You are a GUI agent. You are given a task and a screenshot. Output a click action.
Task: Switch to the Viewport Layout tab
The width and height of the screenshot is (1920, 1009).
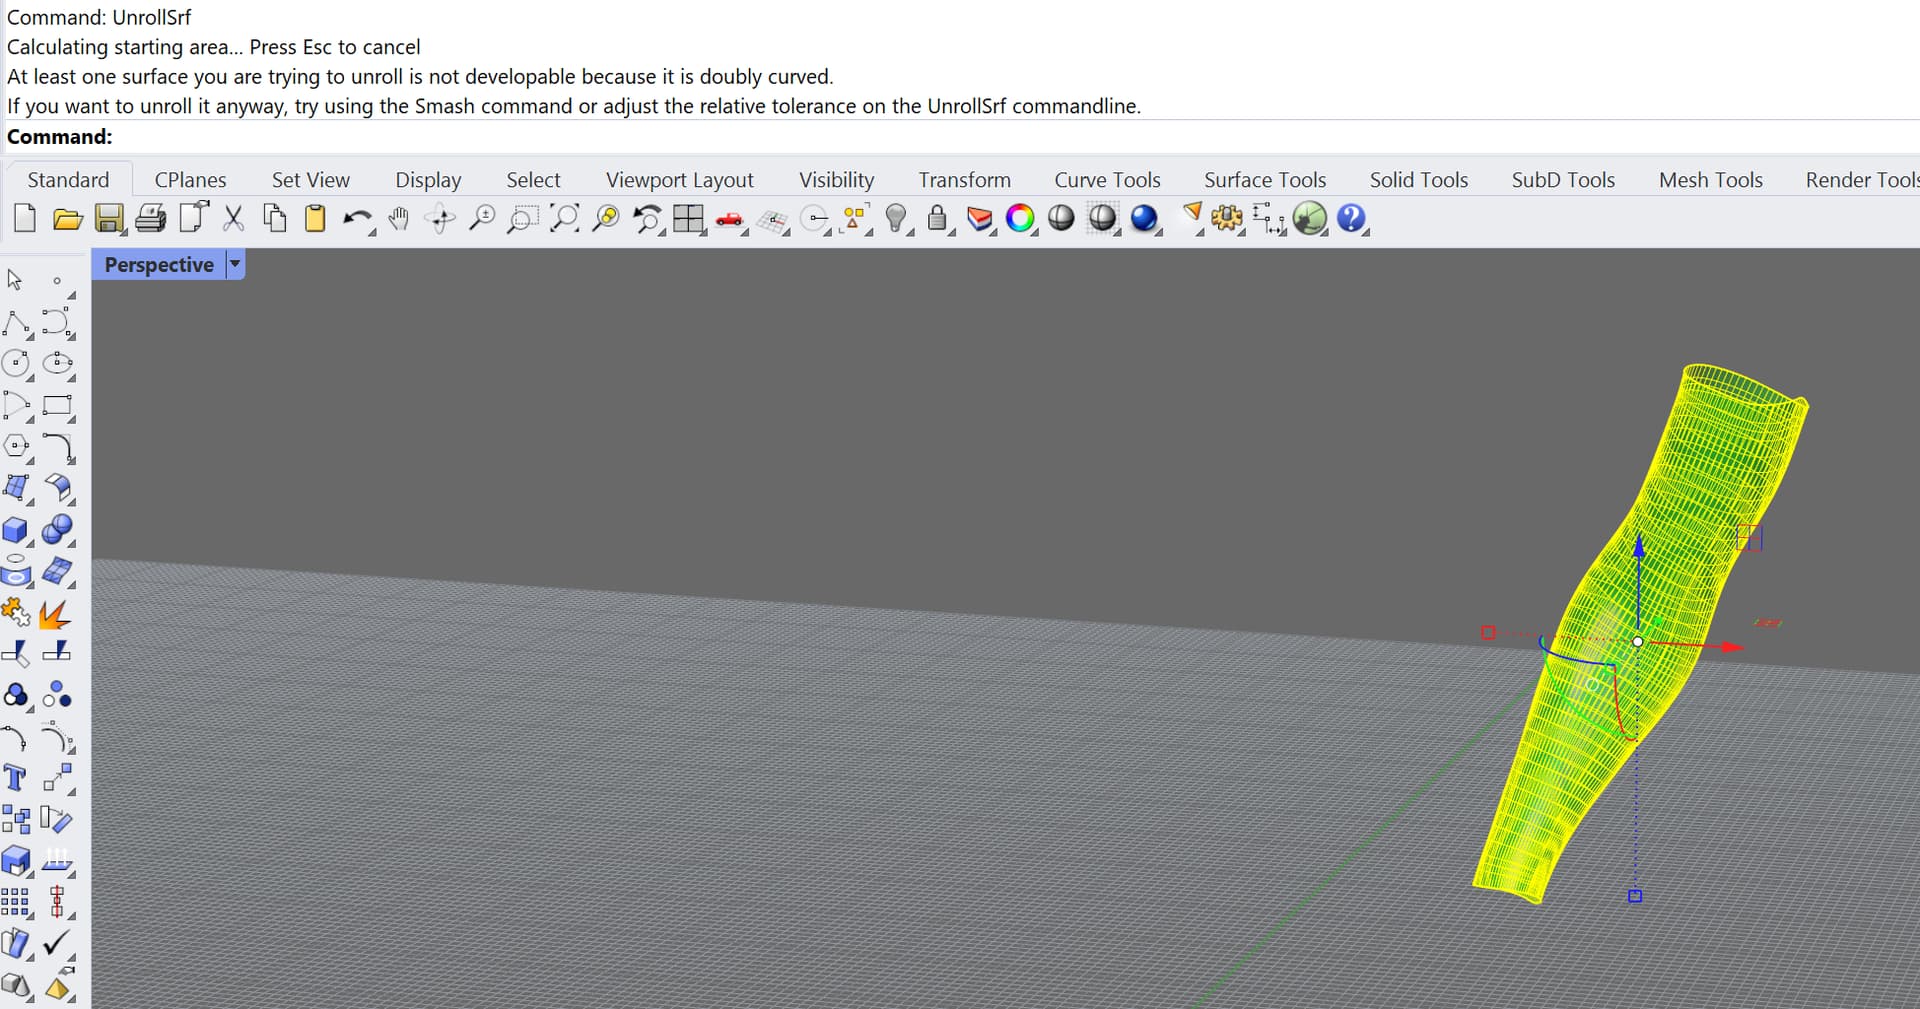(679, 180)
